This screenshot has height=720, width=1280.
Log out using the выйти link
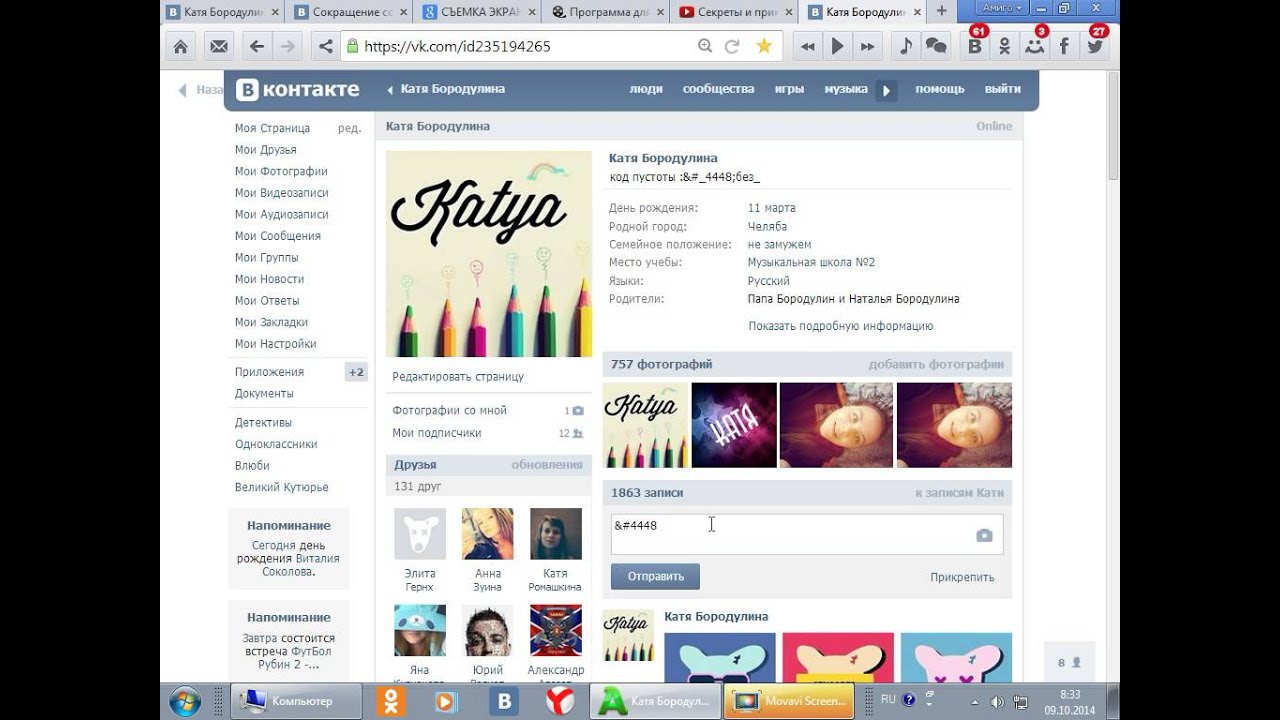coord(1003,89)
